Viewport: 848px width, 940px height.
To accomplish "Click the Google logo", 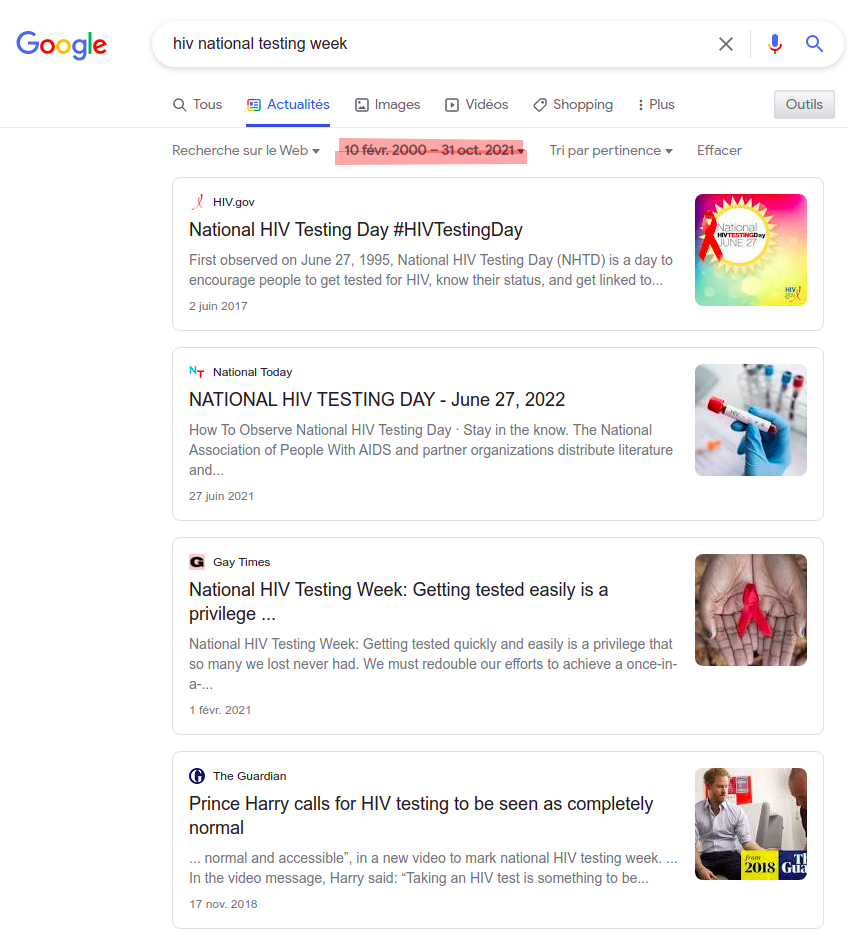I will pos(61,44).
